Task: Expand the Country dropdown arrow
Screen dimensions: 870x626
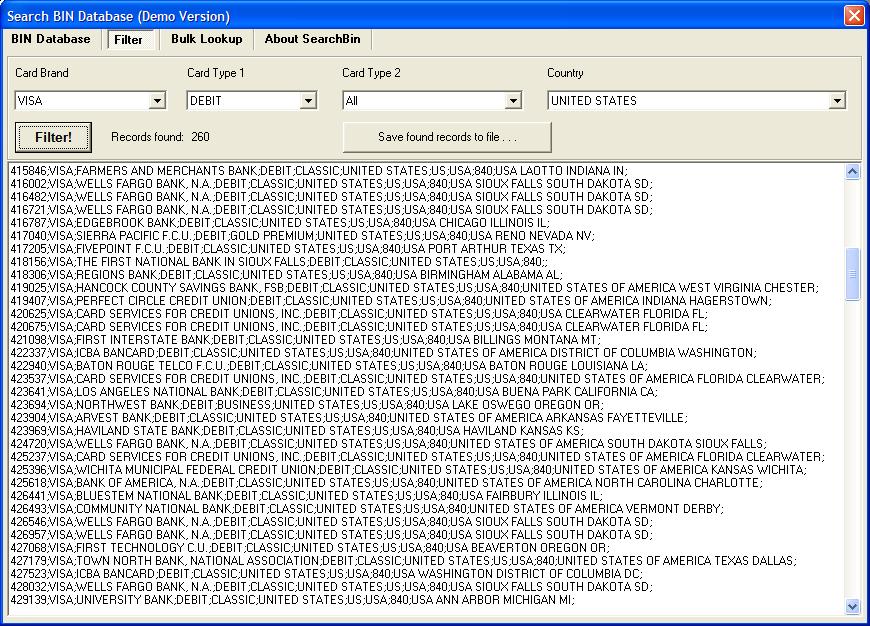Action: point(837,100)
